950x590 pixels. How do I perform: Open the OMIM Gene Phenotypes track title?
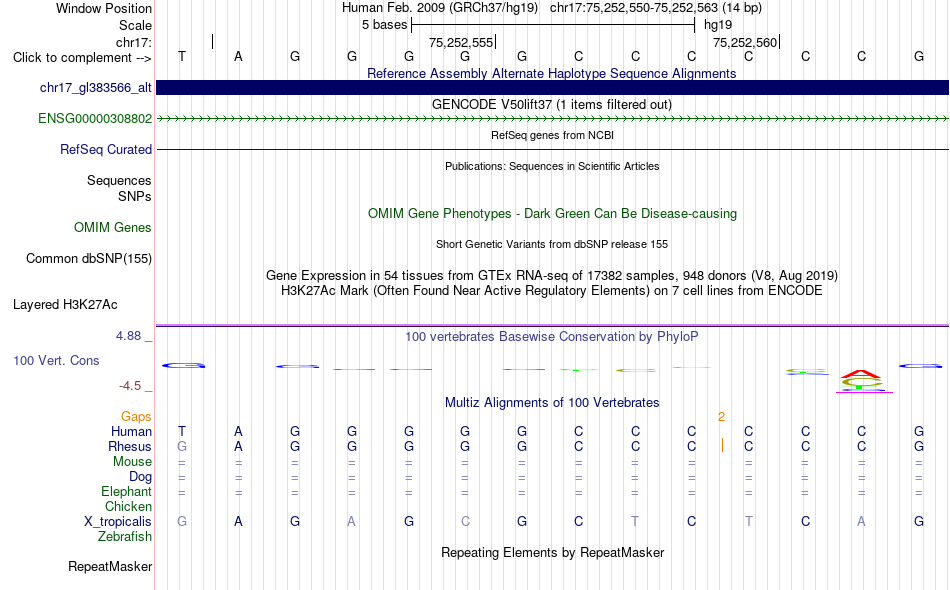click(552, 214)
